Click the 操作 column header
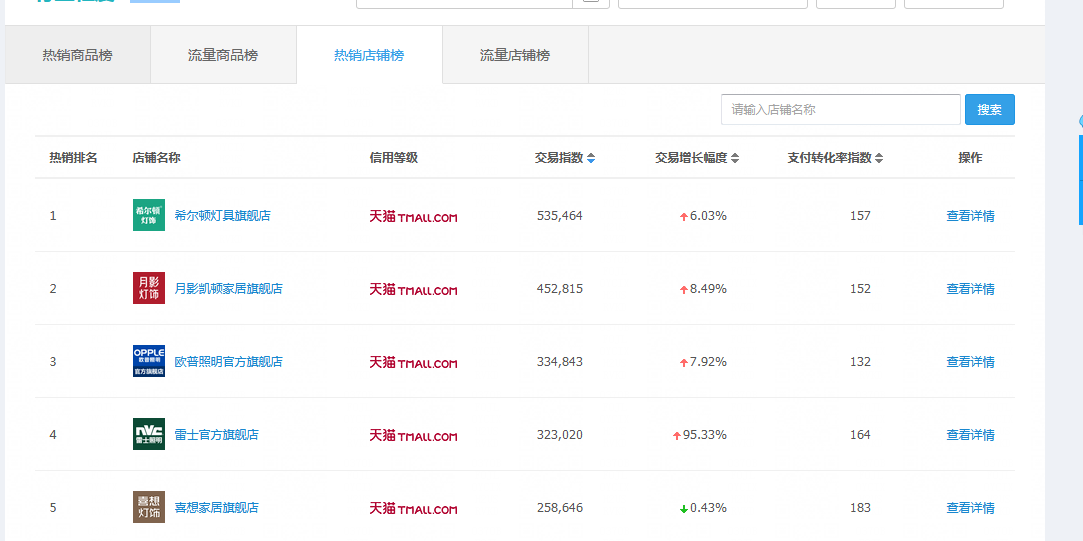Screen dimensions: 1083x541 coord(970,158)
